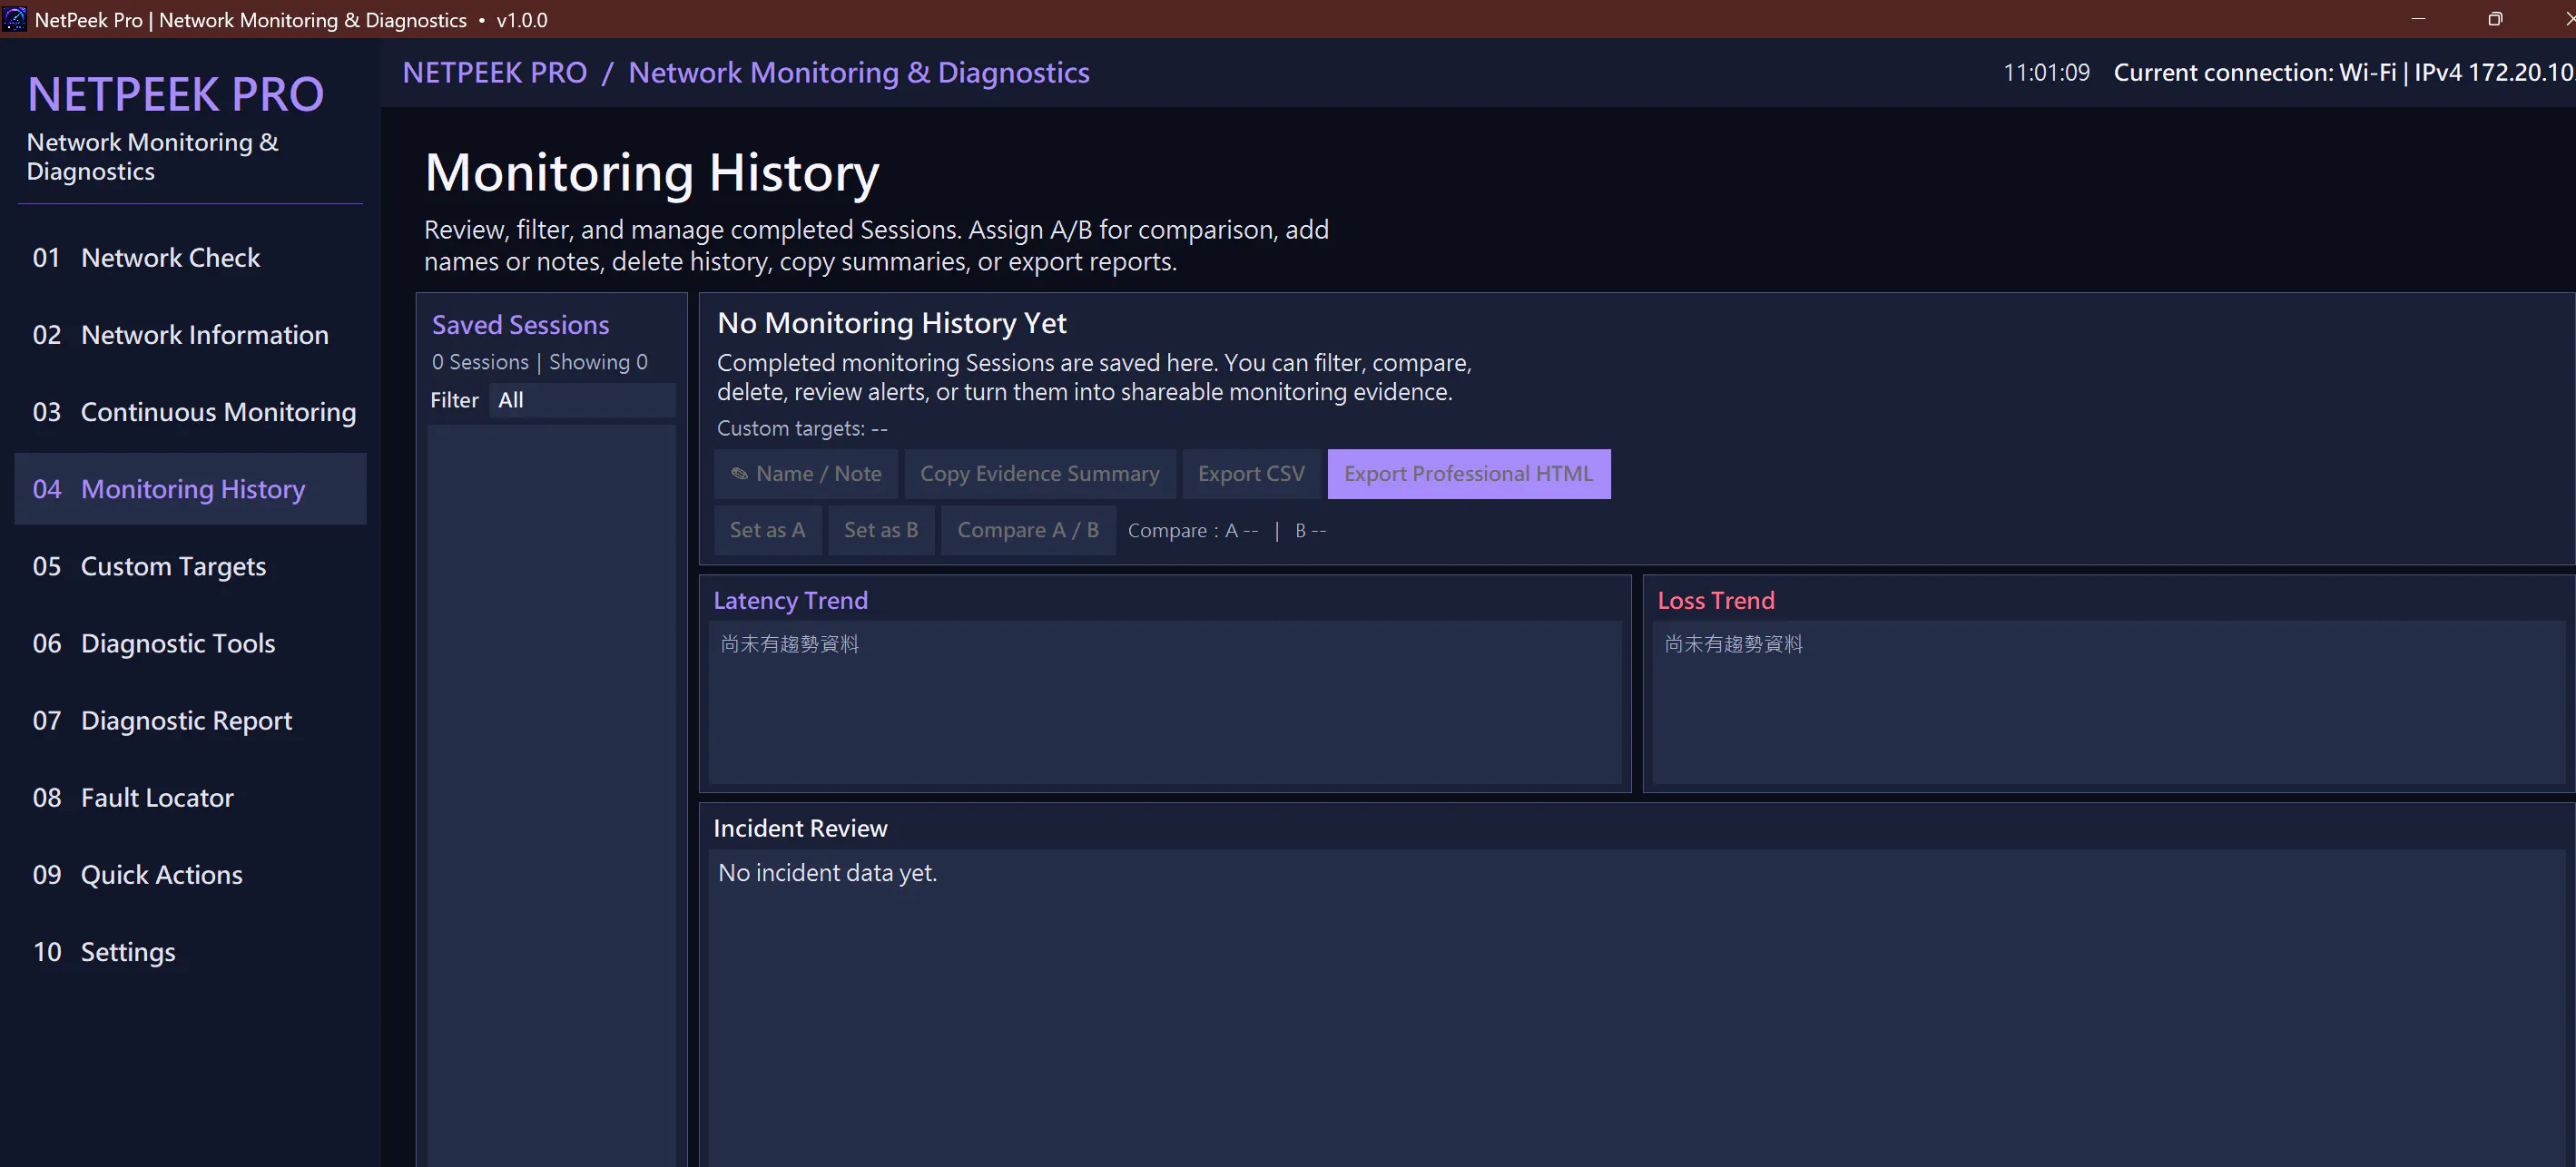Open Network Information page
The width and height of the screenshot is (2576, 1167).
190,335
